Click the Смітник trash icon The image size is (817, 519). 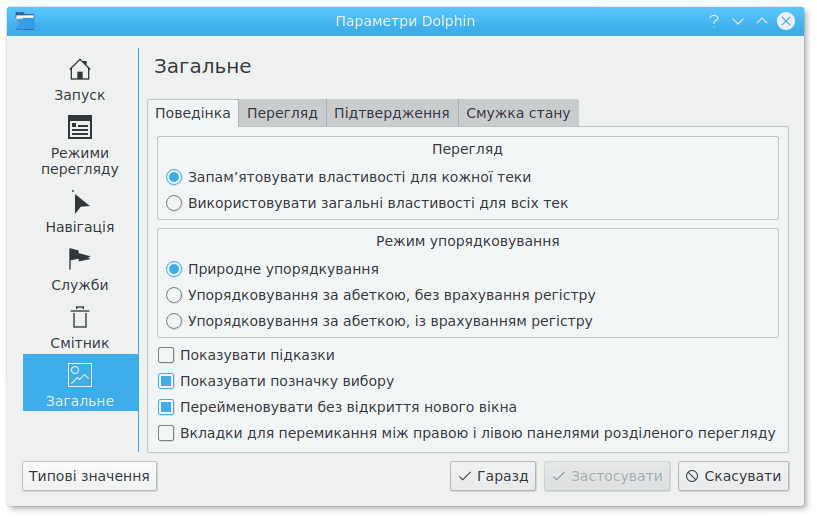click(x=80, y=318)
